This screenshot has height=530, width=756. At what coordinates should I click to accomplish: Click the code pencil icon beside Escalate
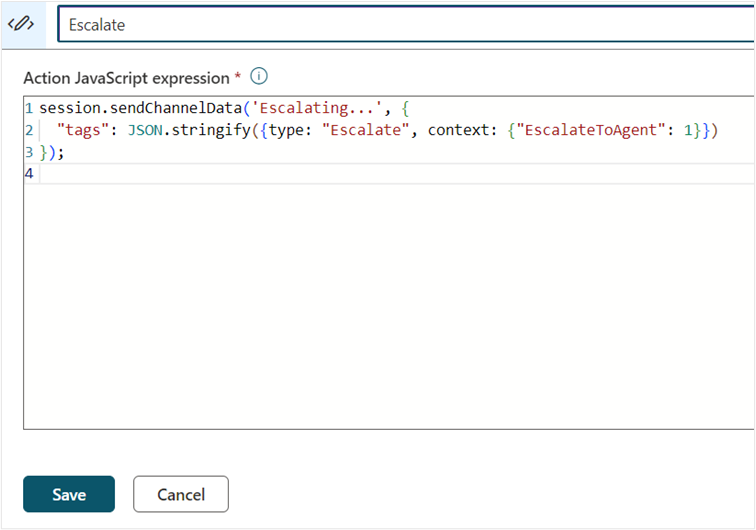pyautogui.click(x=21, y=24)
